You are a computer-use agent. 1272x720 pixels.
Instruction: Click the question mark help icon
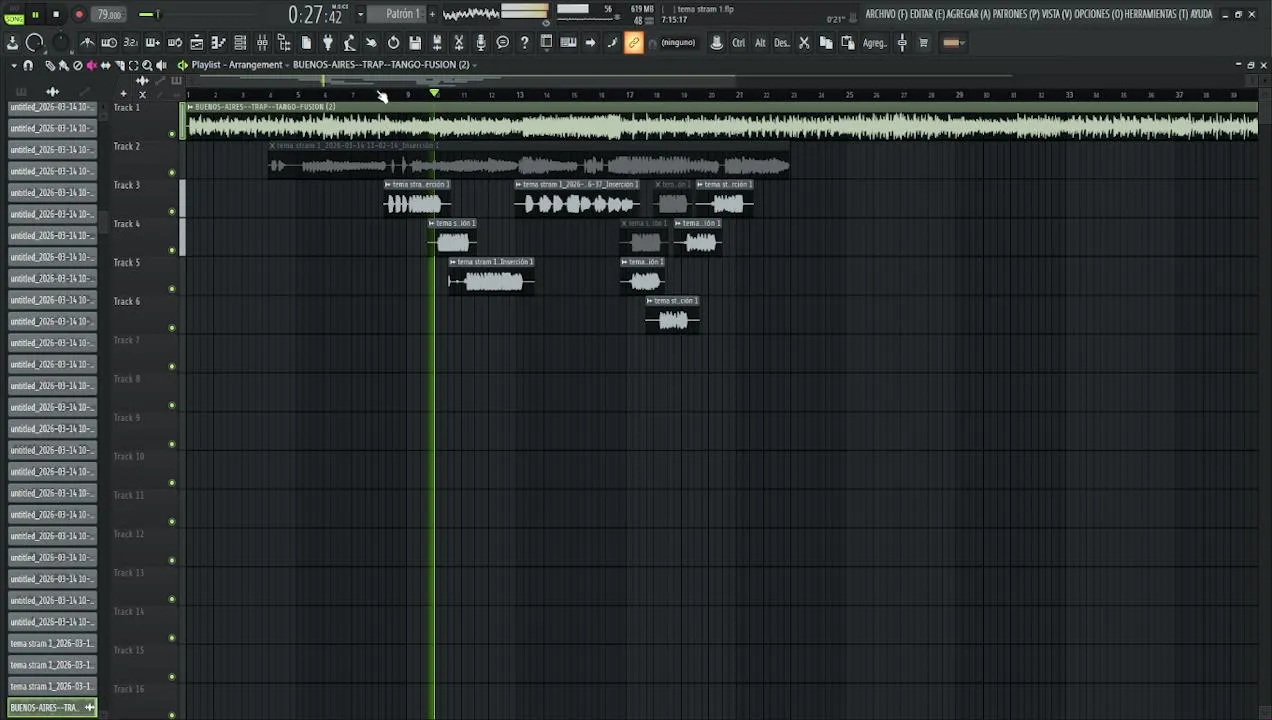tap(524, 42)
